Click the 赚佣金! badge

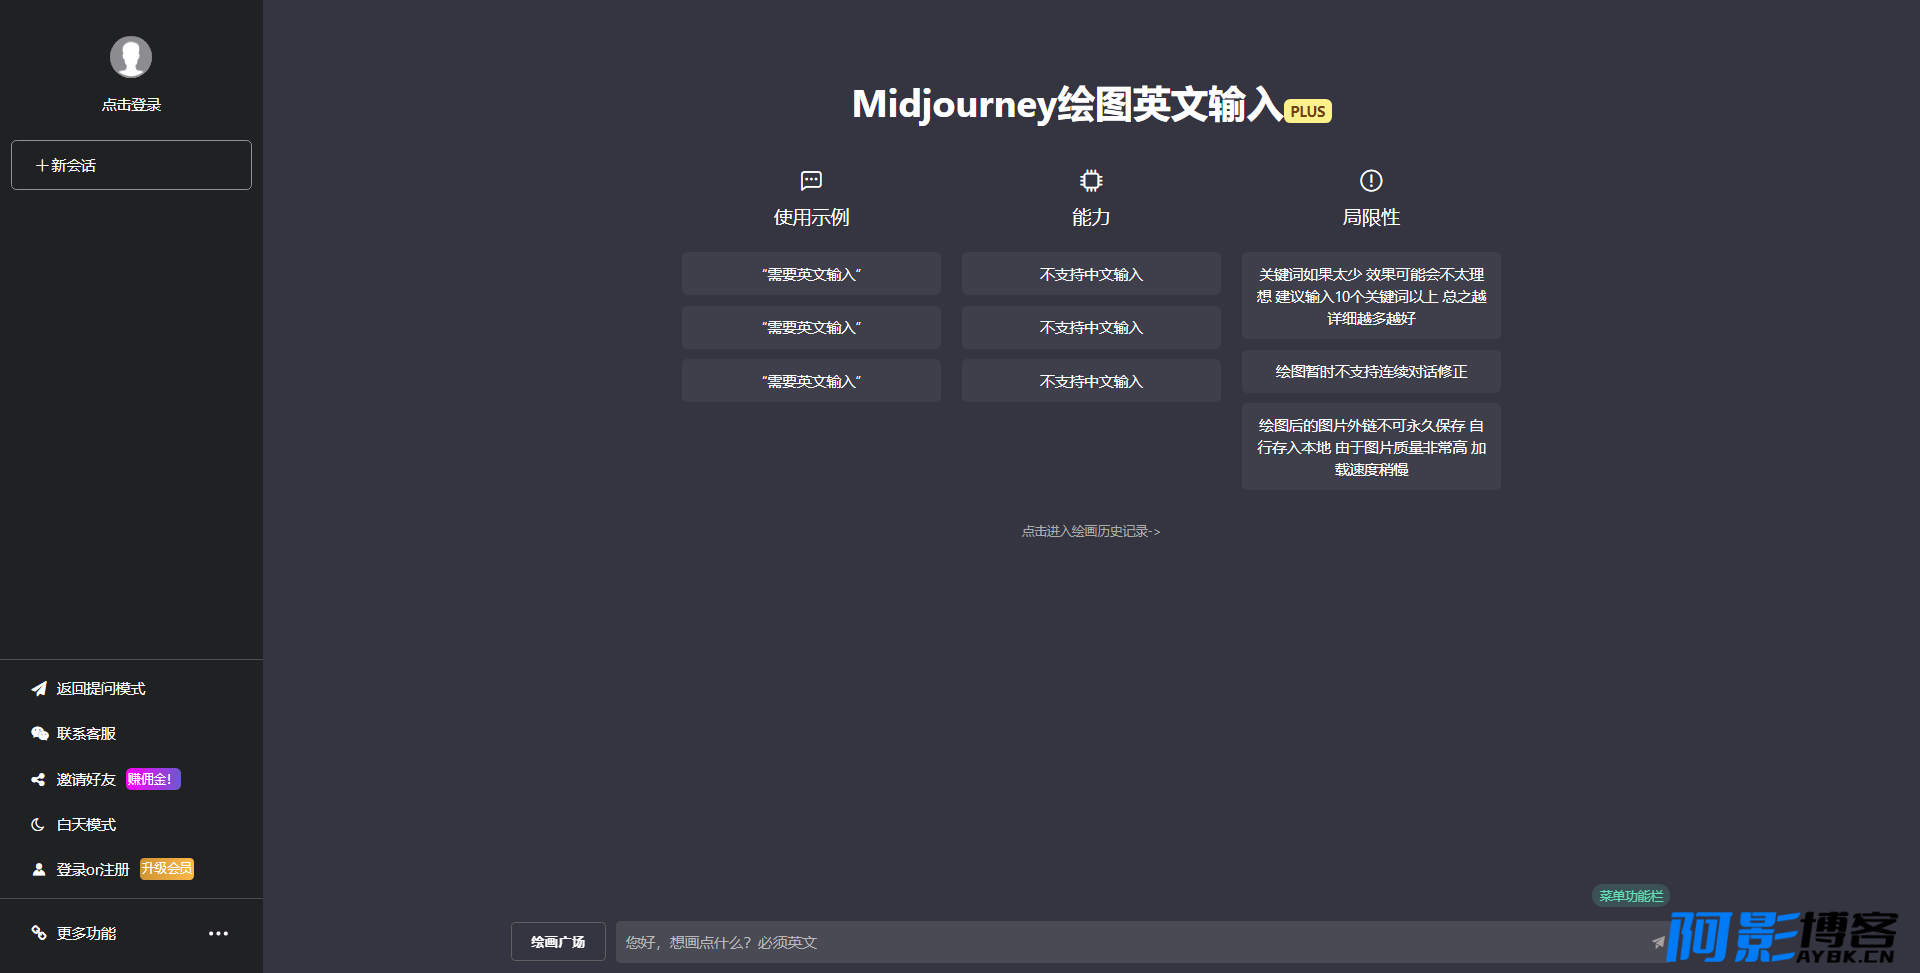(x=153, y=779)
